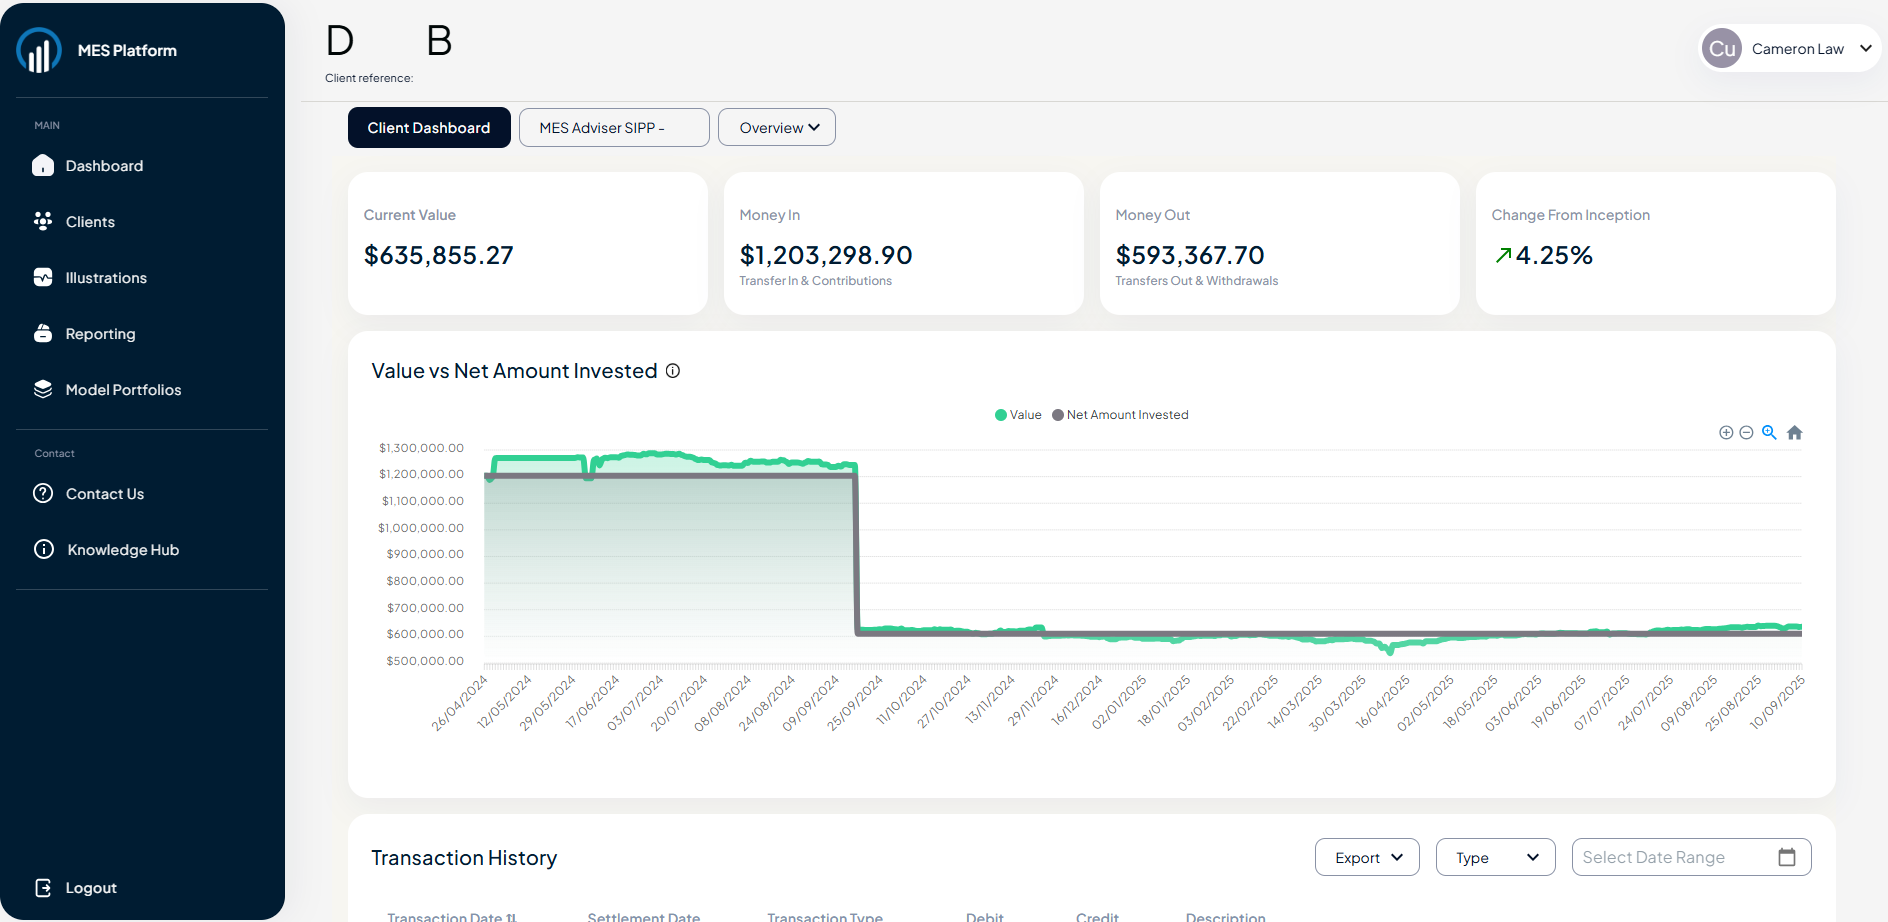The width and height of the screenshot is (1888, 922).
Task: Click the MES Platform logo
Action: [x=39, y=50]
